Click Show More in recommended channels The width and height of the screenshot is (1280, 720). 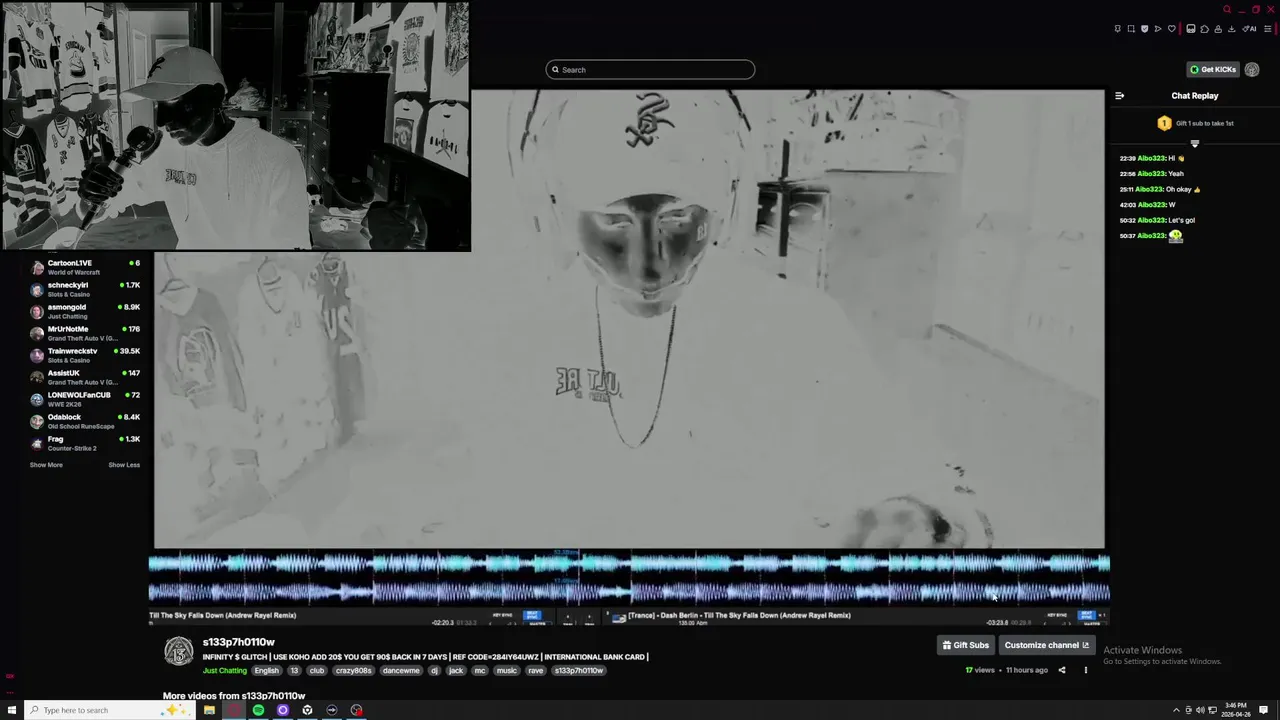[46, 465]
